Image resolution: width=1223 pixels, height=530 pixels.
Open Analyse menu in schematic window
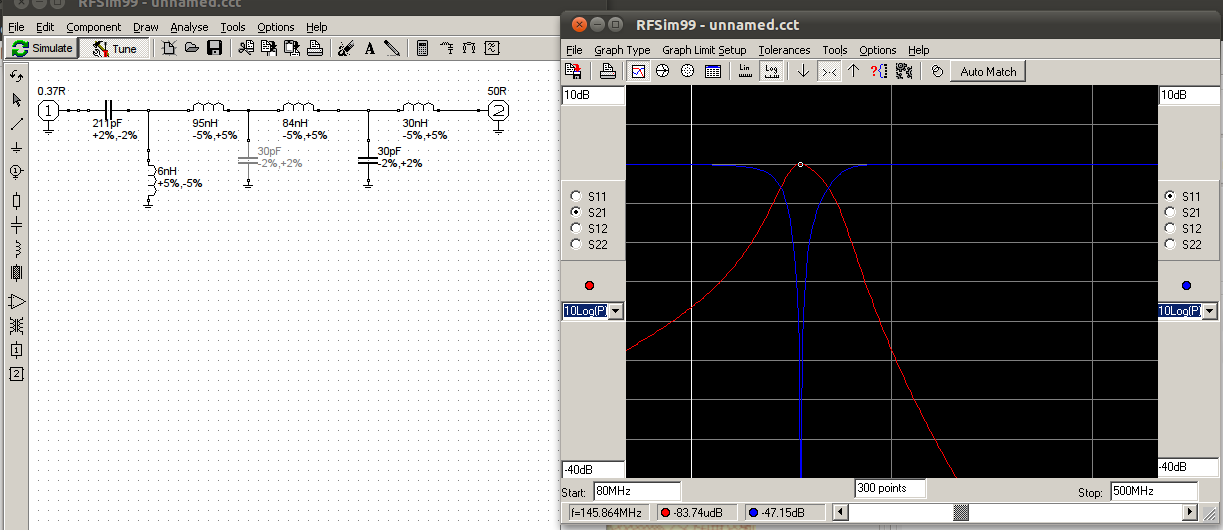click(189, 27)
